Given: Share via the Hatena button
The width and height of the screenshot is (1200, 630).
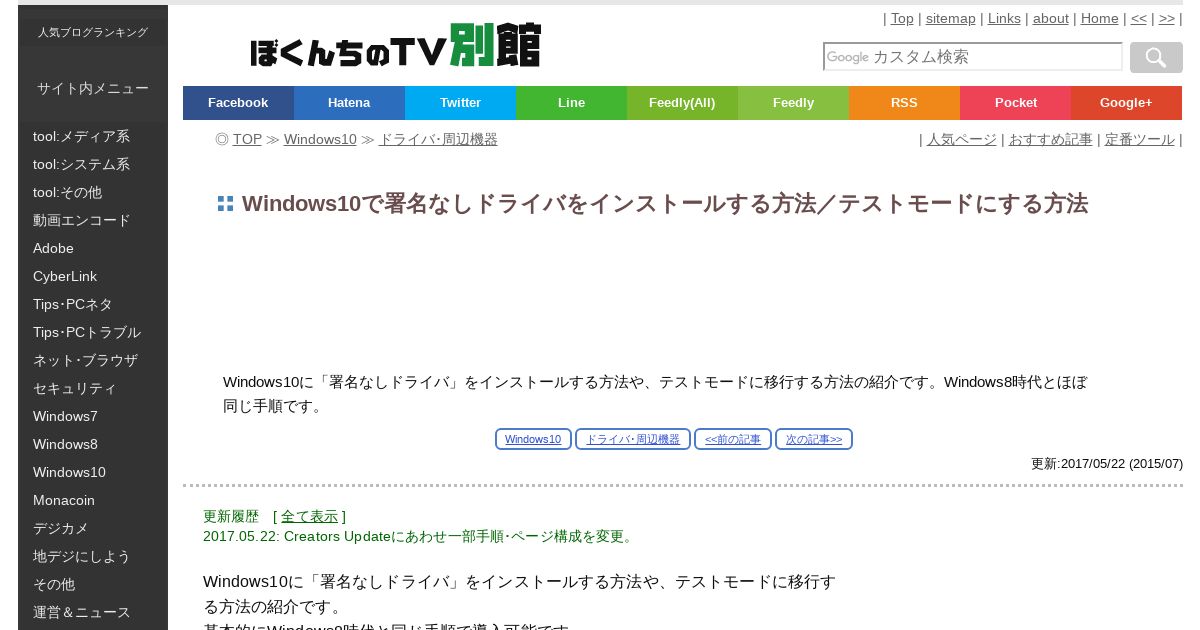Looking at the screenshot, I should (349, 103).
